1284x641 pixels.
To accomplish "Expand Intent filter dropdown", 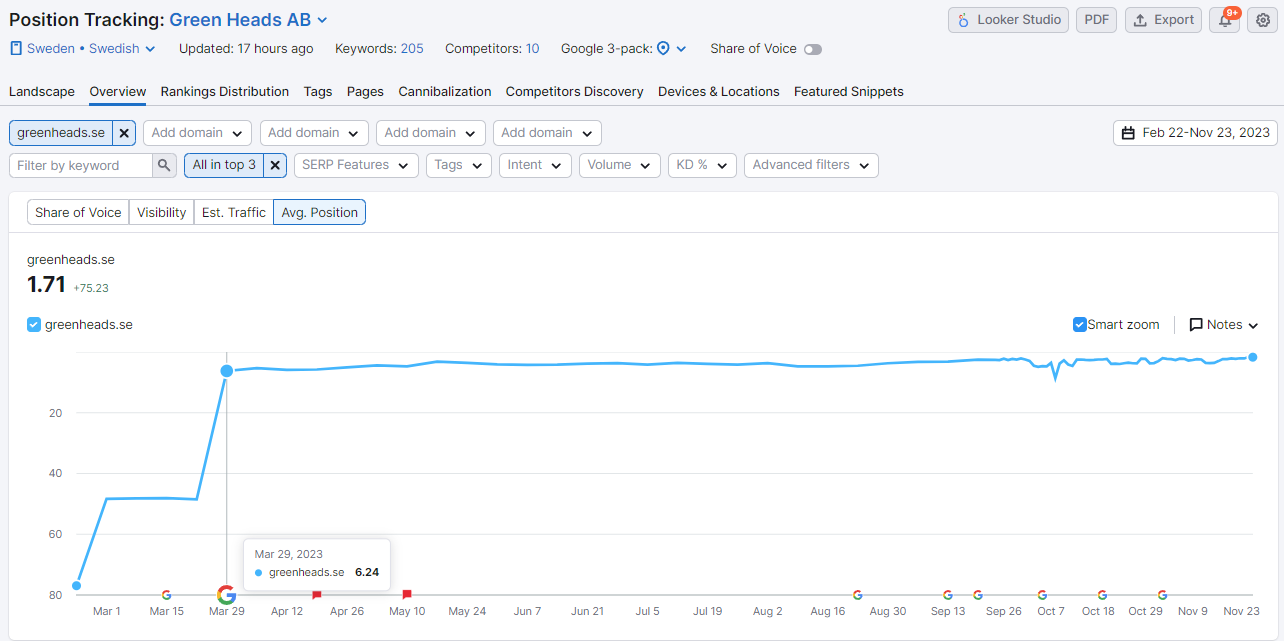I will coord(535,165).
